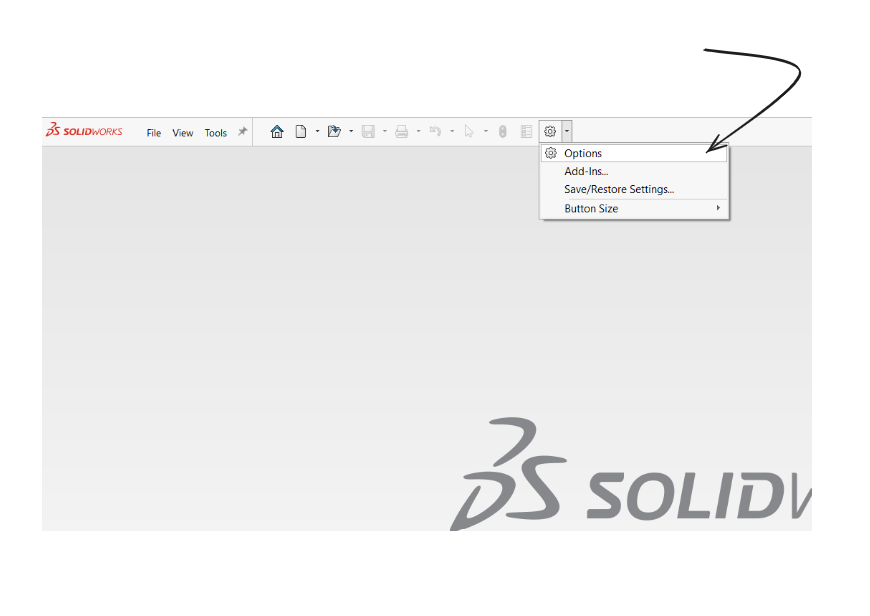Image resolution: width=870 pixels, height=616 pixels.
Task: Open the File menu
Action: coord(154,133)
